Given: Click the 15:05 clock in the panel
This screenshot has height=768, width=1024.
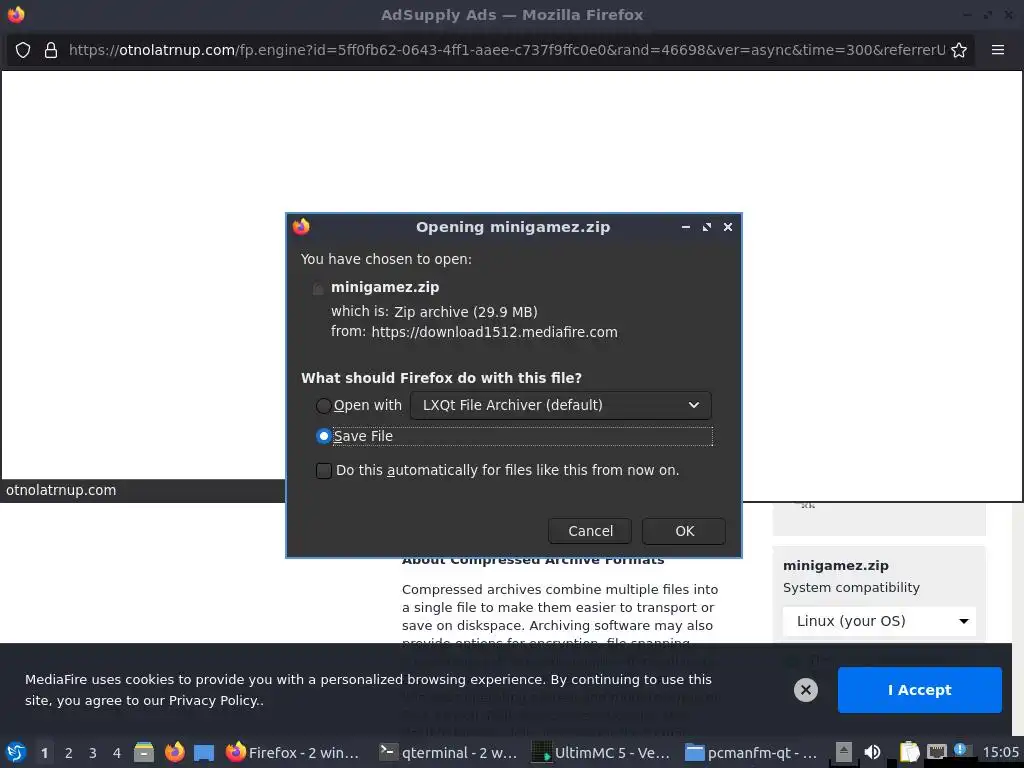Looking at the screenshot, I should pyautogui.click(x=1000, y=752).
